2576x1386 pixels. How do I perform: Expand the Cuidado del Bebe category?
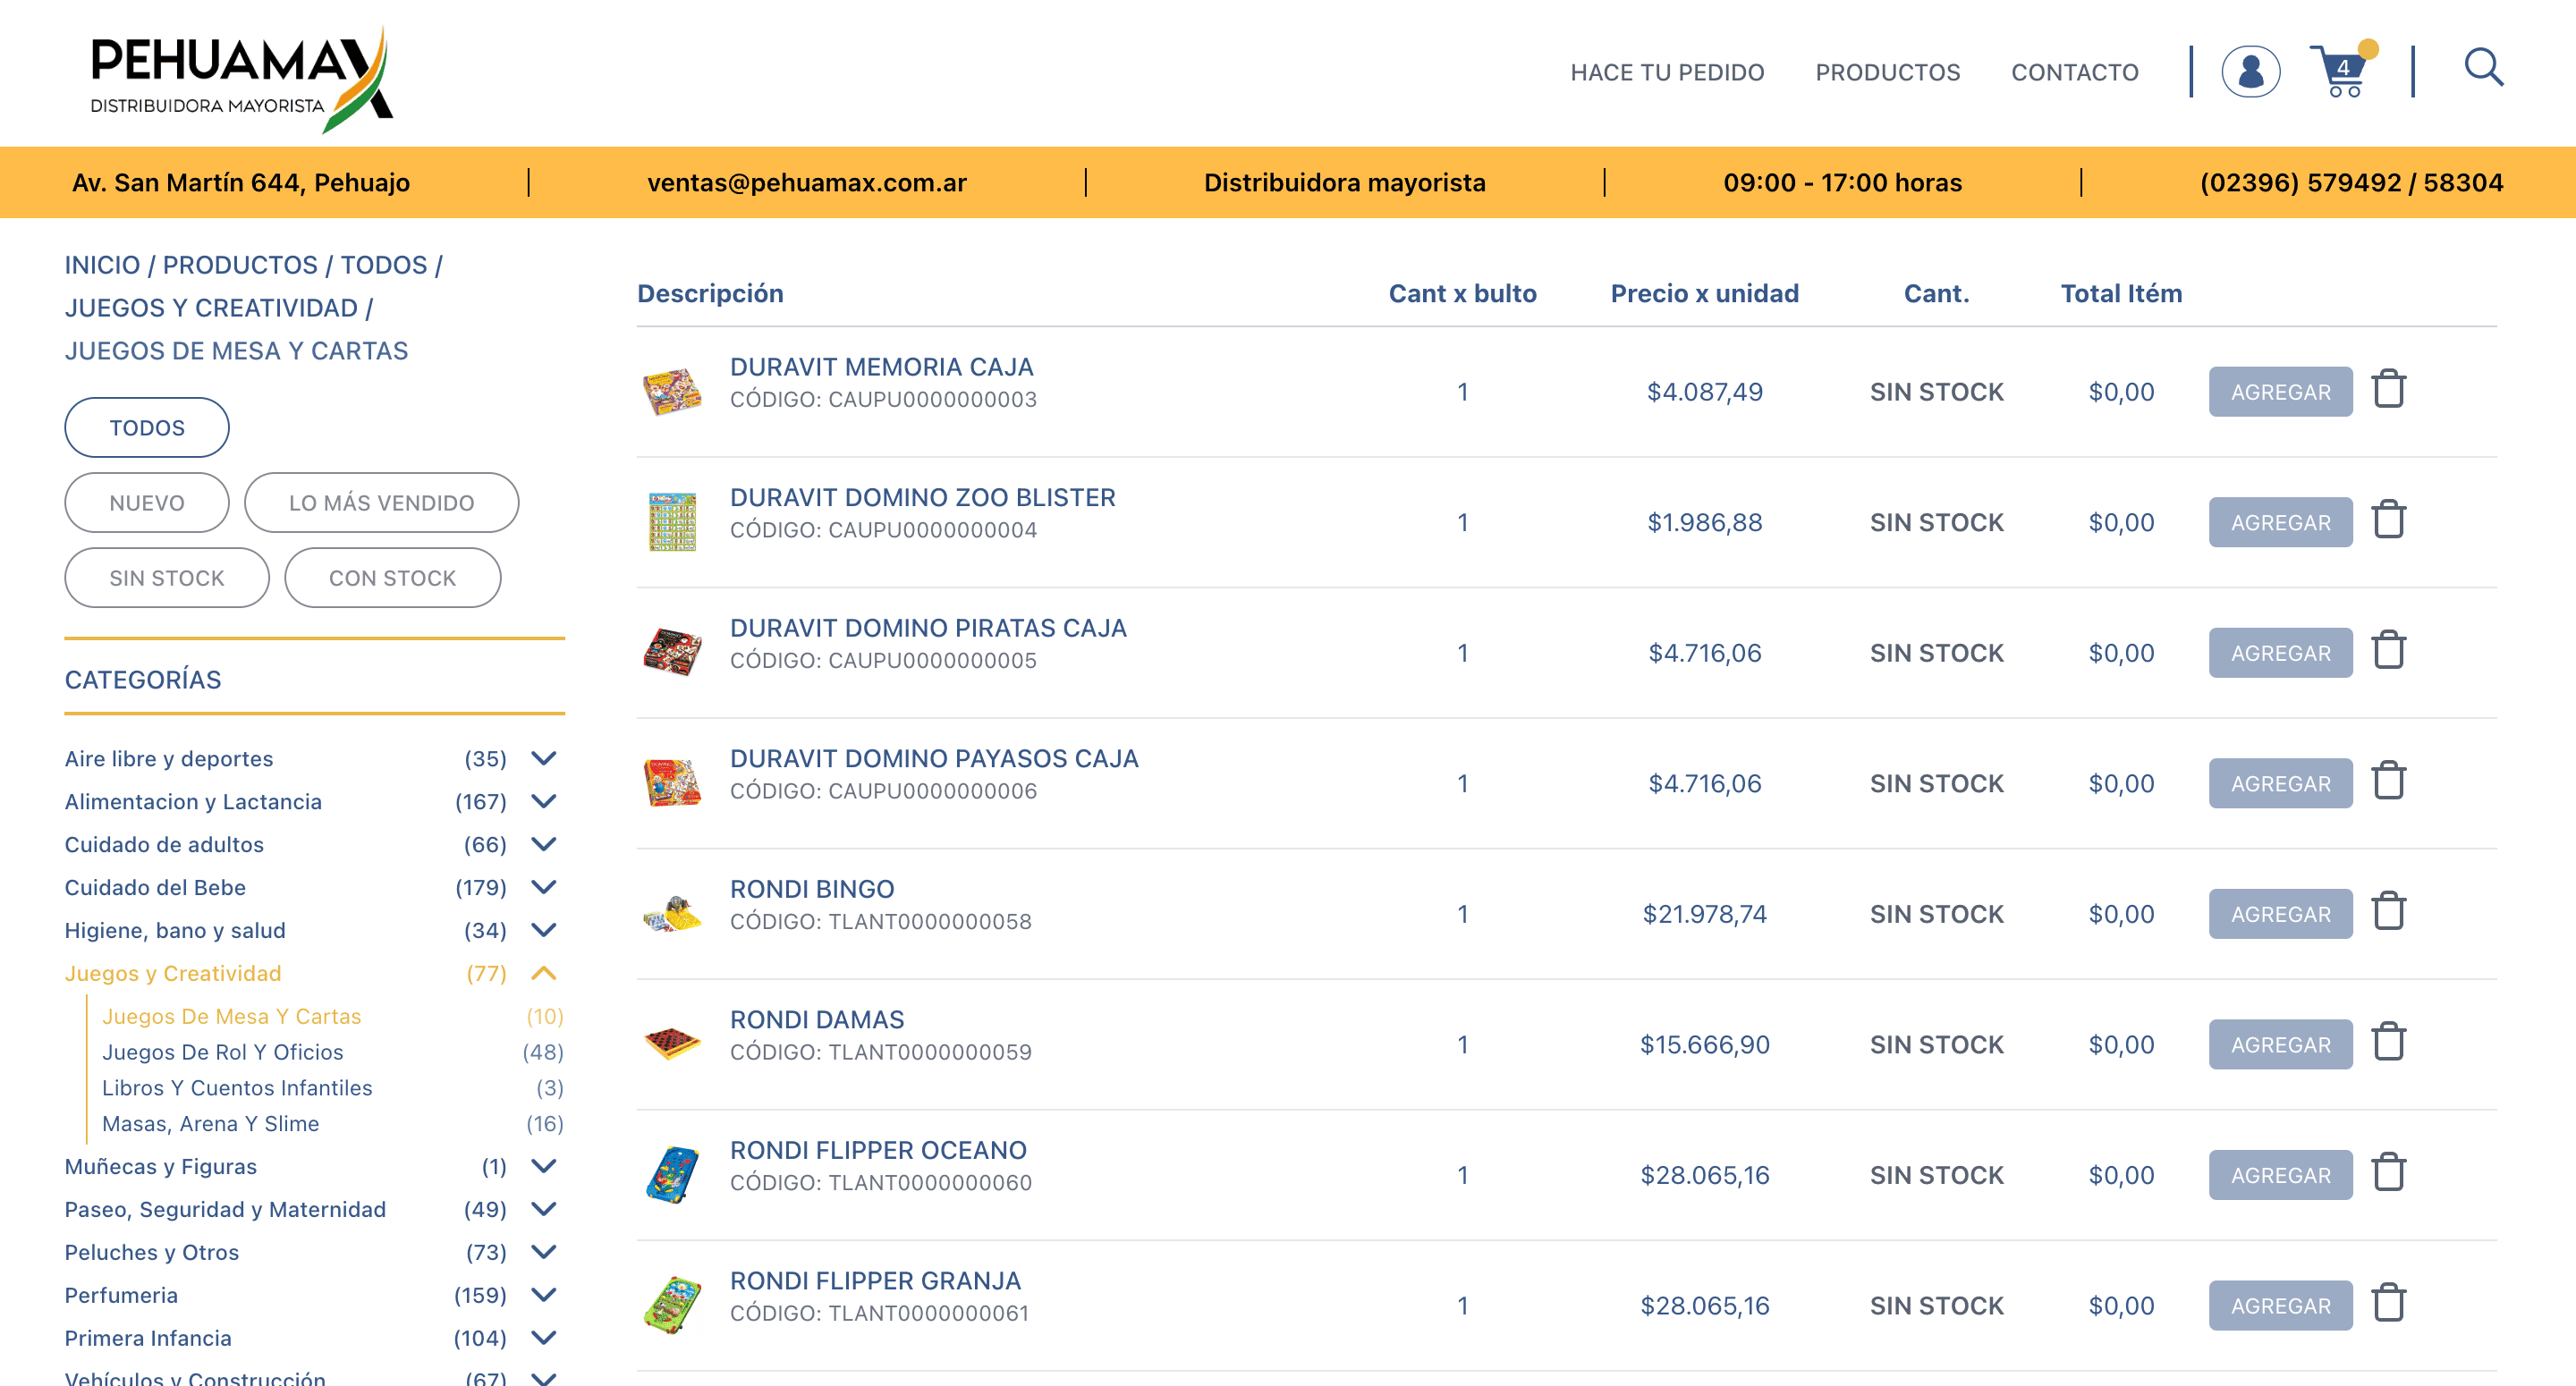point(543,887)
